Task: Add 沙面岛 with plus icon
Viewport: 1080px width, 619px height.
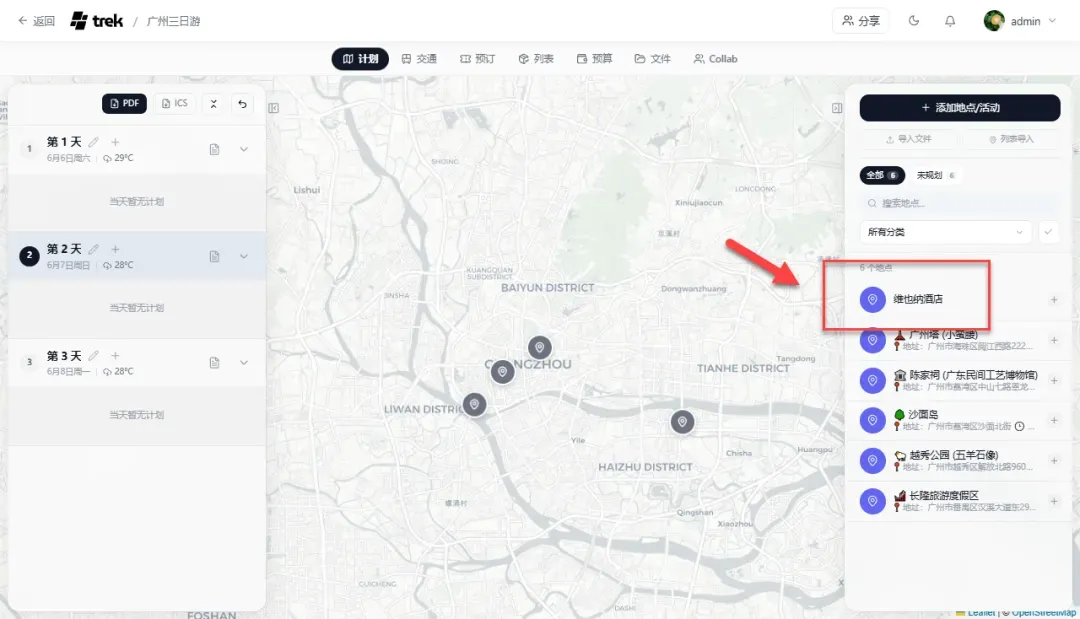Action: pos(1054,420)
